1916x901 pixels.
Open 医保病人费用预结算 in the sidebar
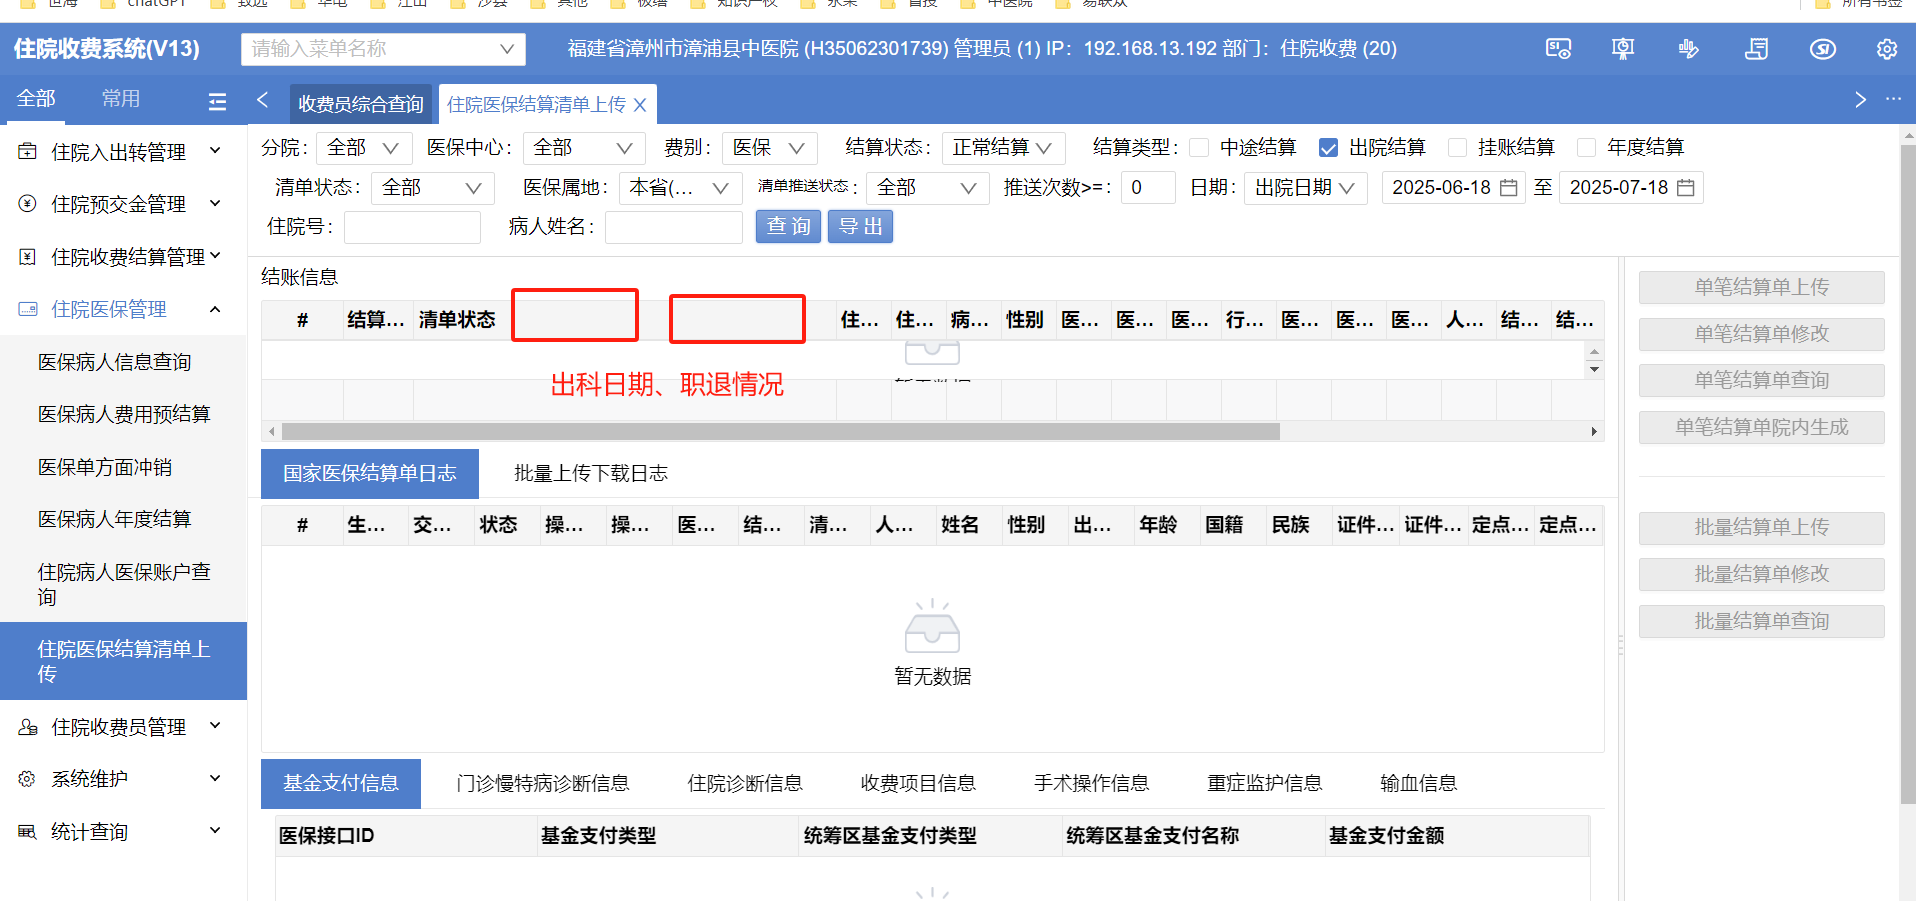point(124,414)
